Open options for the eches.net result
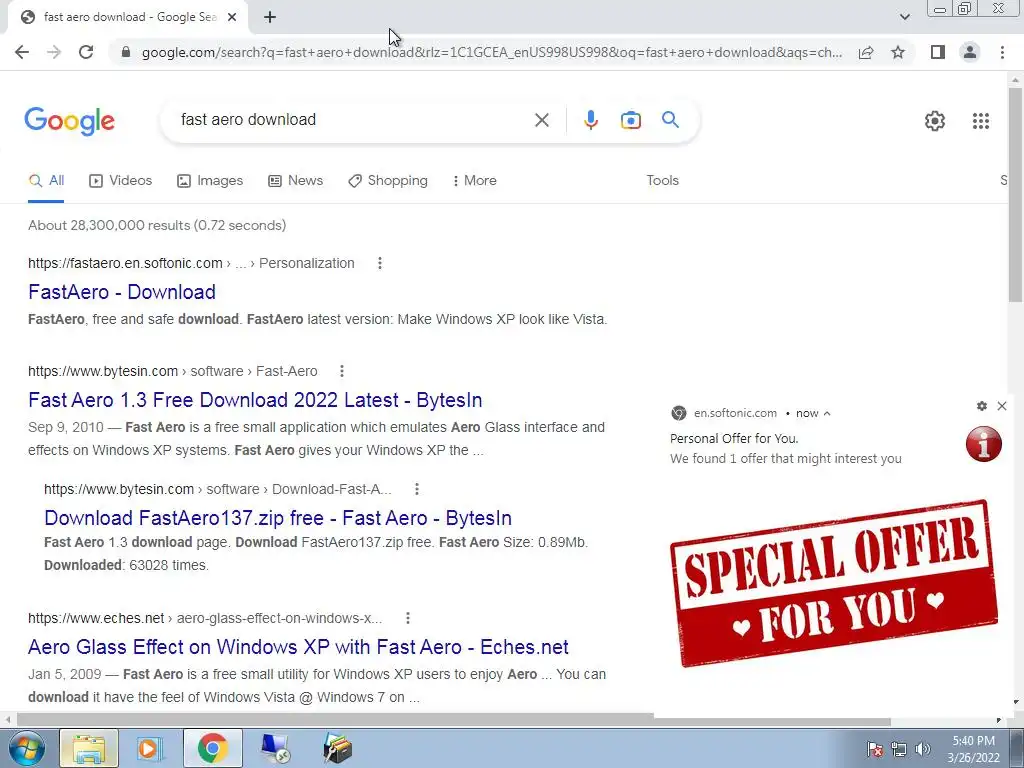This screenshot has height=768, width=1024. 408,618
